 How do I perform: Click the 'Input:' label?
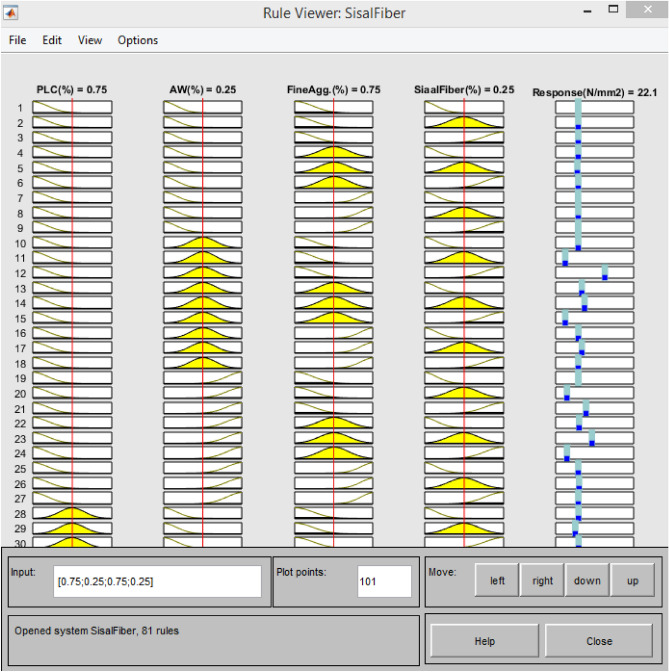23,572
